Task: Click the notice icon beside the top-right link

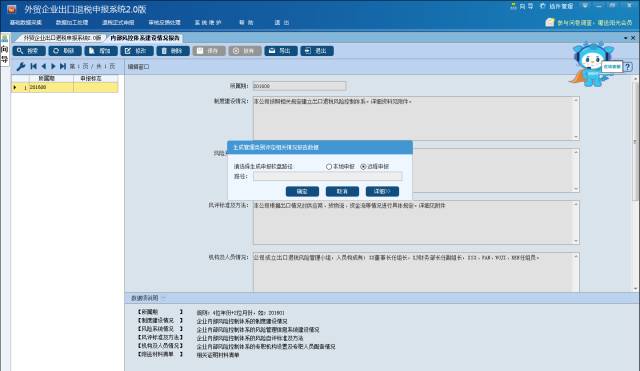Action: tap(550, 22)
